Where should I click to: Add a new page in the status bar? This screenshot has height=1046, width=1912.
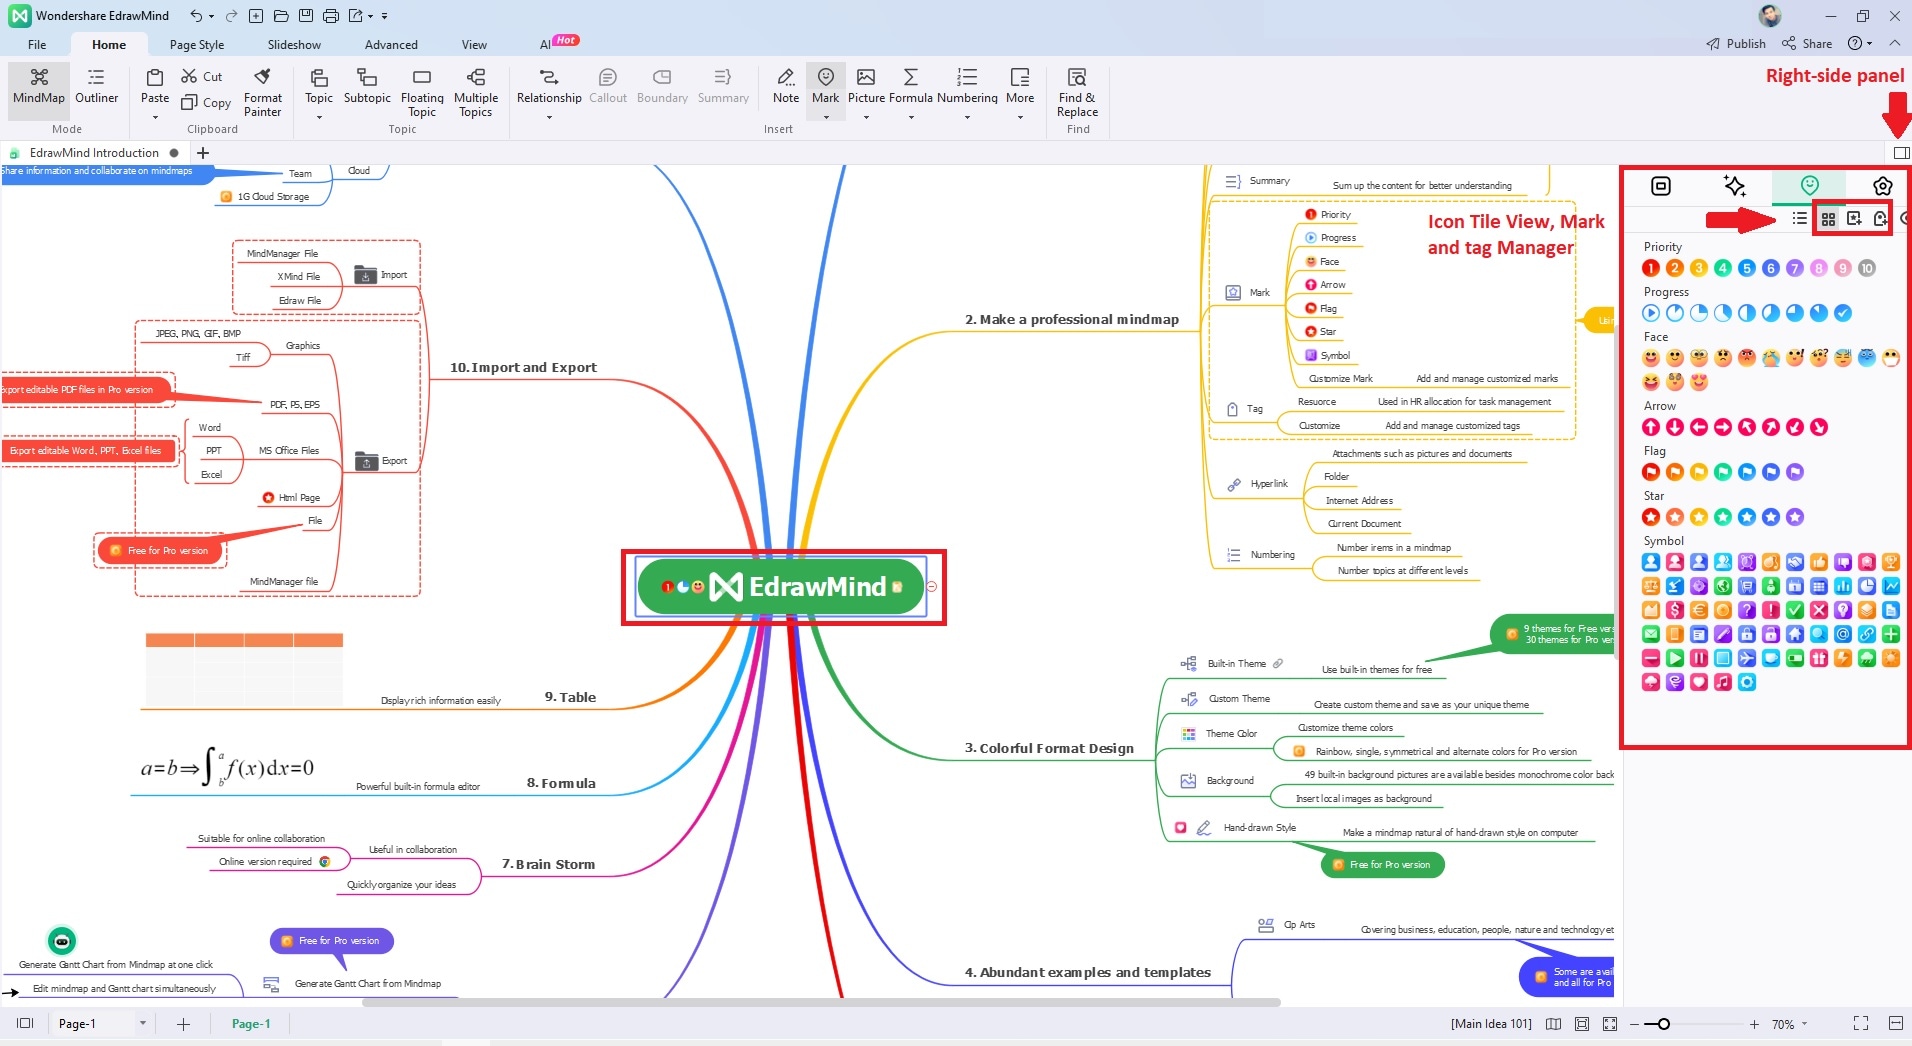(x=183, y=1024)
